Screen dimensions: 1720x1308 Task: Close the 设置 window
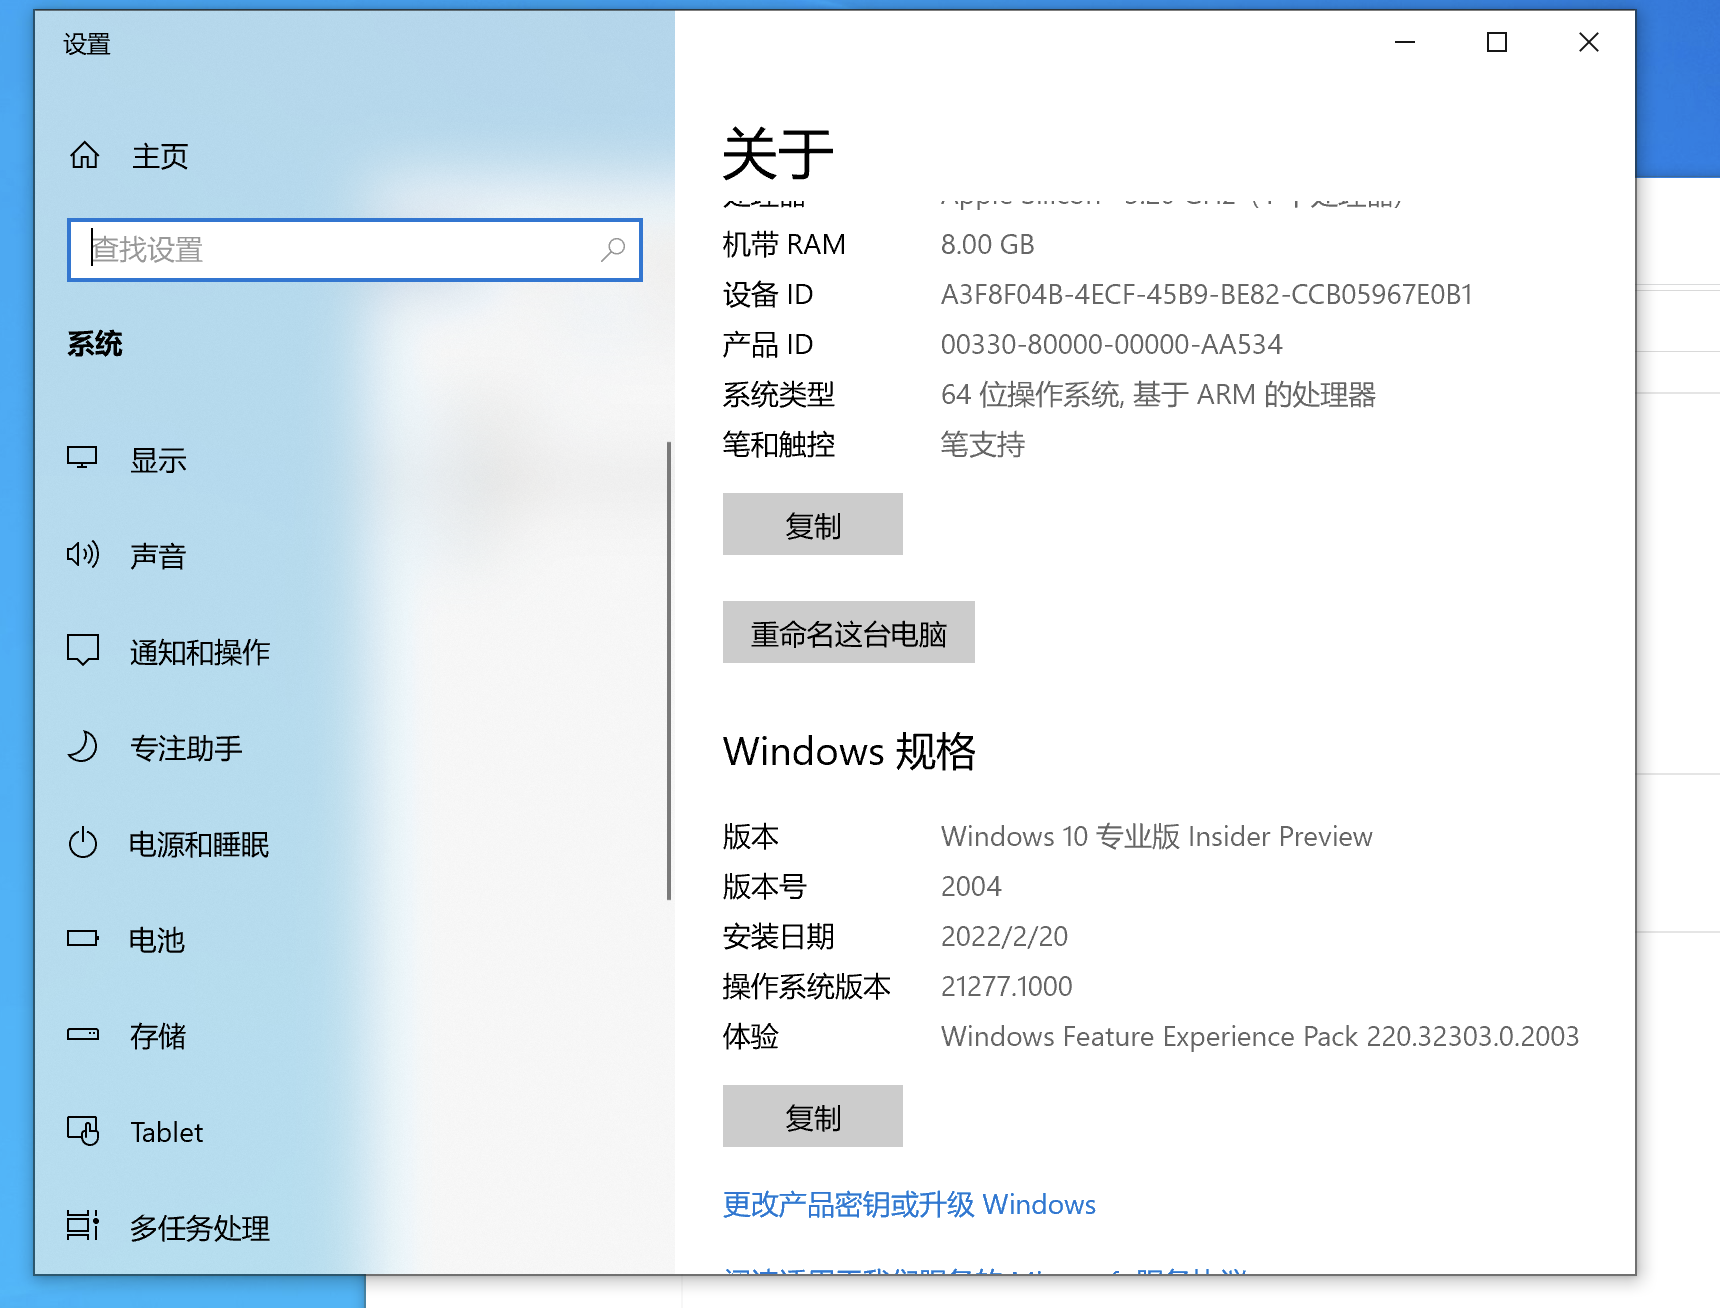(1589, 42)
